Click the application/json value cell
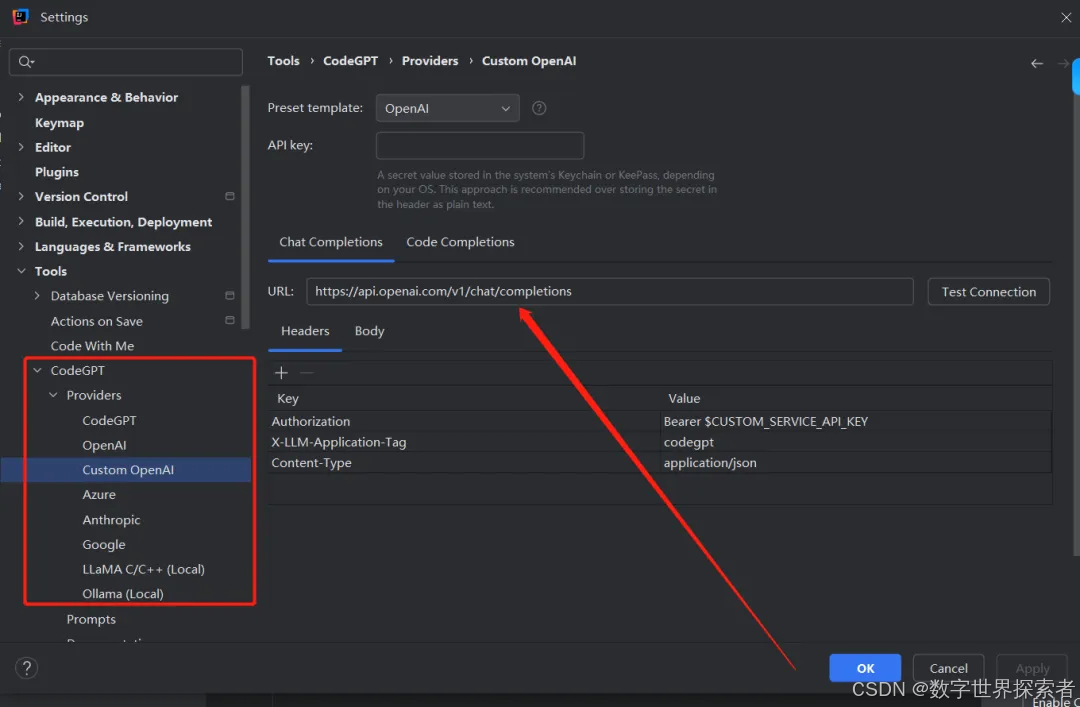Image resolution: width=1080 pixels, height=707 pixels. (x=855, y=462)
